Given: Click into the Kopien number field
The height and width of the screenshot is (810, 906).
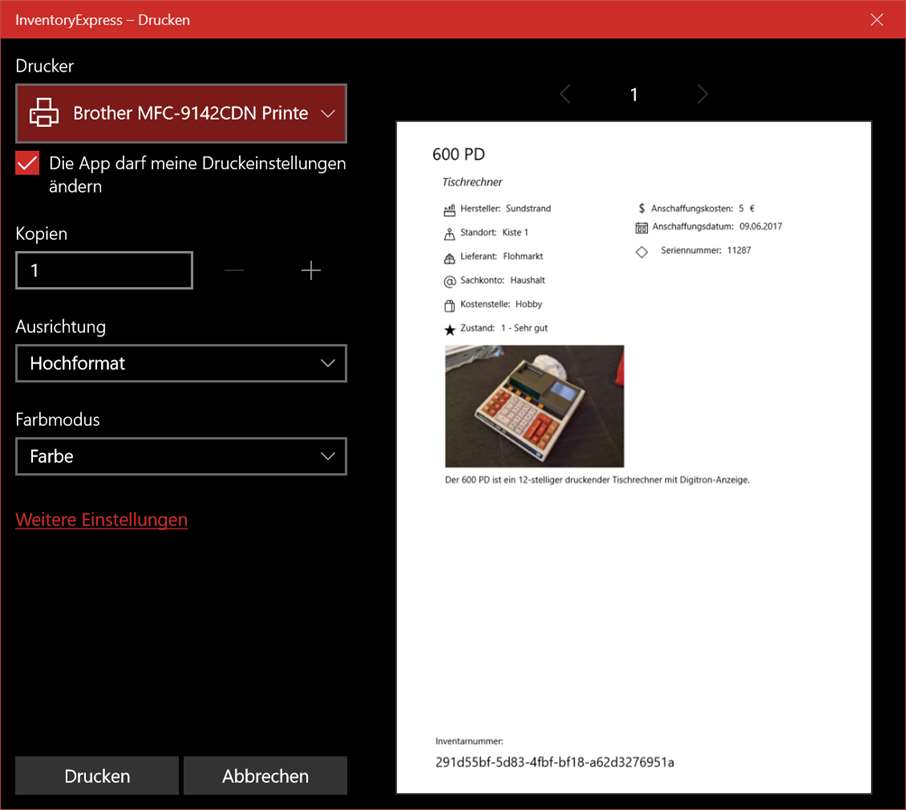Looking at the screenshot, I should (x=104, y=270).
